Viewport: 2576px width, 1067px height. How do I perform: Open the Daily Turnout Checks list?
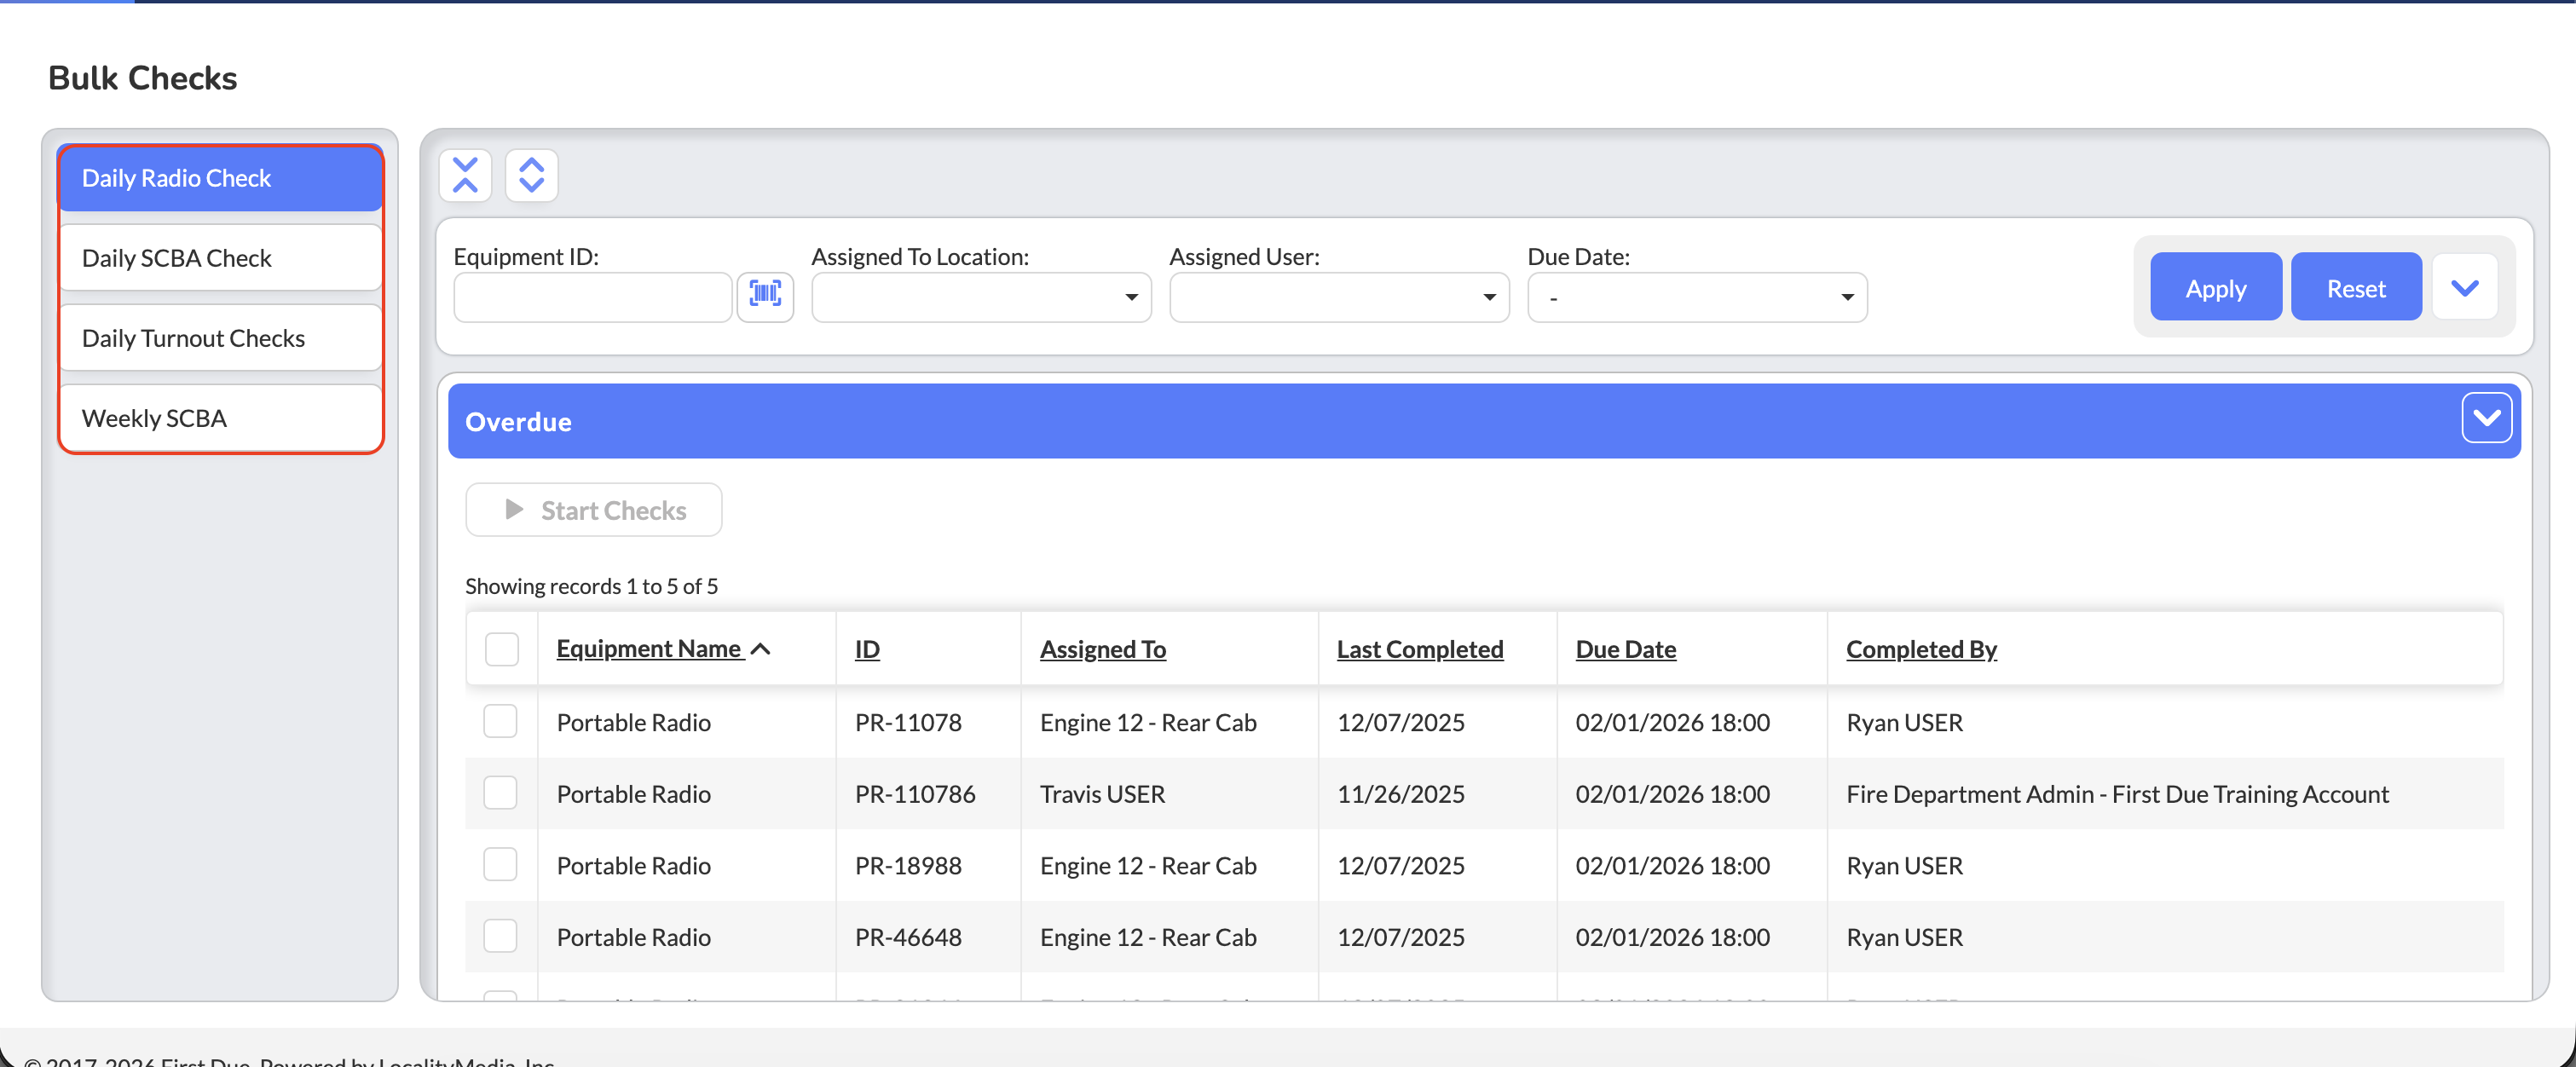coord(221,338)
